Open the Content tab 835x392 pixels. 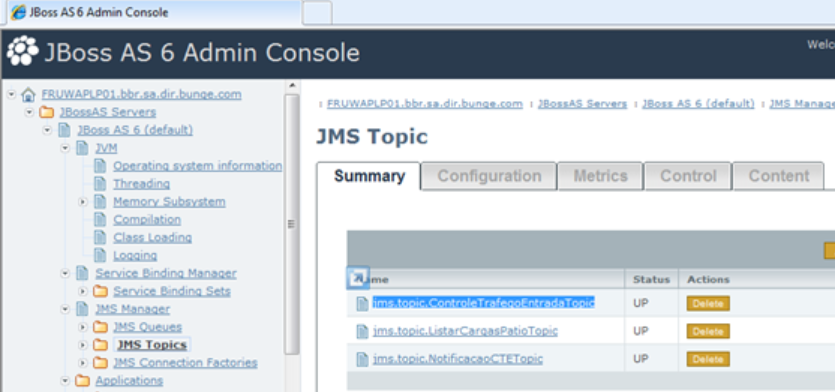pyautogui.click(x=779, y=176)
